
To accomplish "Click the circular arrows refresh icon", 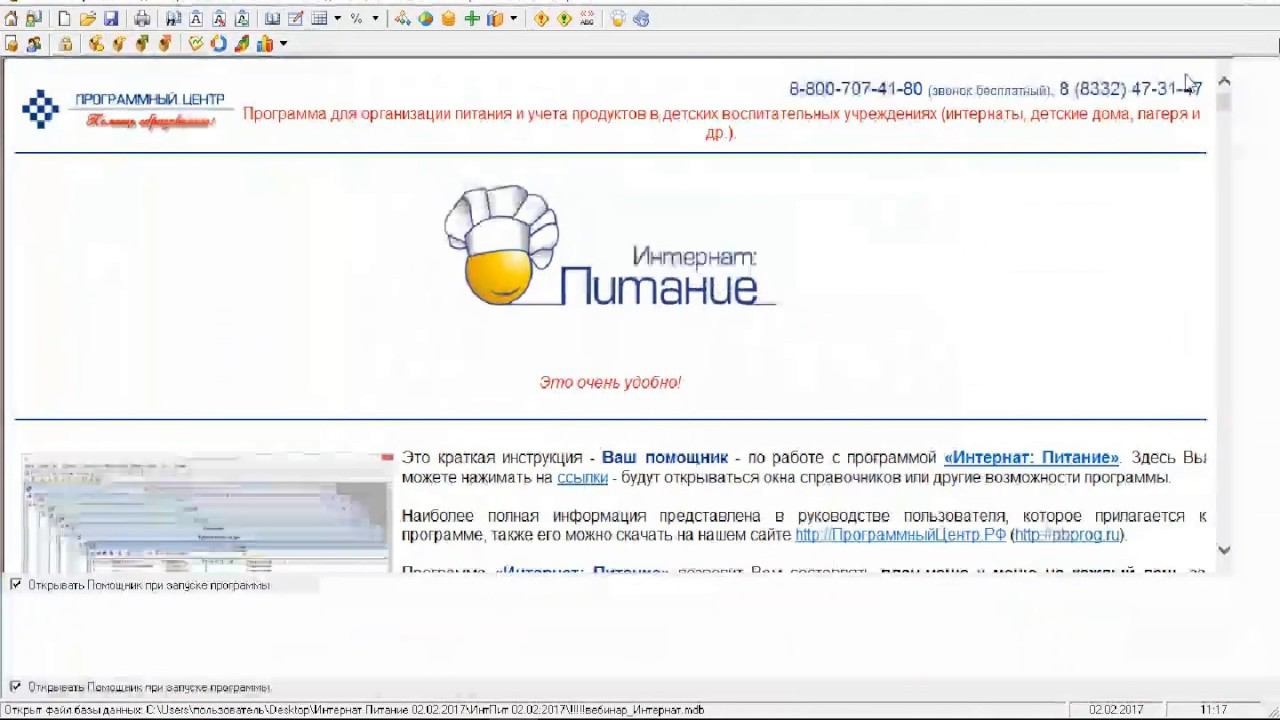I will [218, 44].
